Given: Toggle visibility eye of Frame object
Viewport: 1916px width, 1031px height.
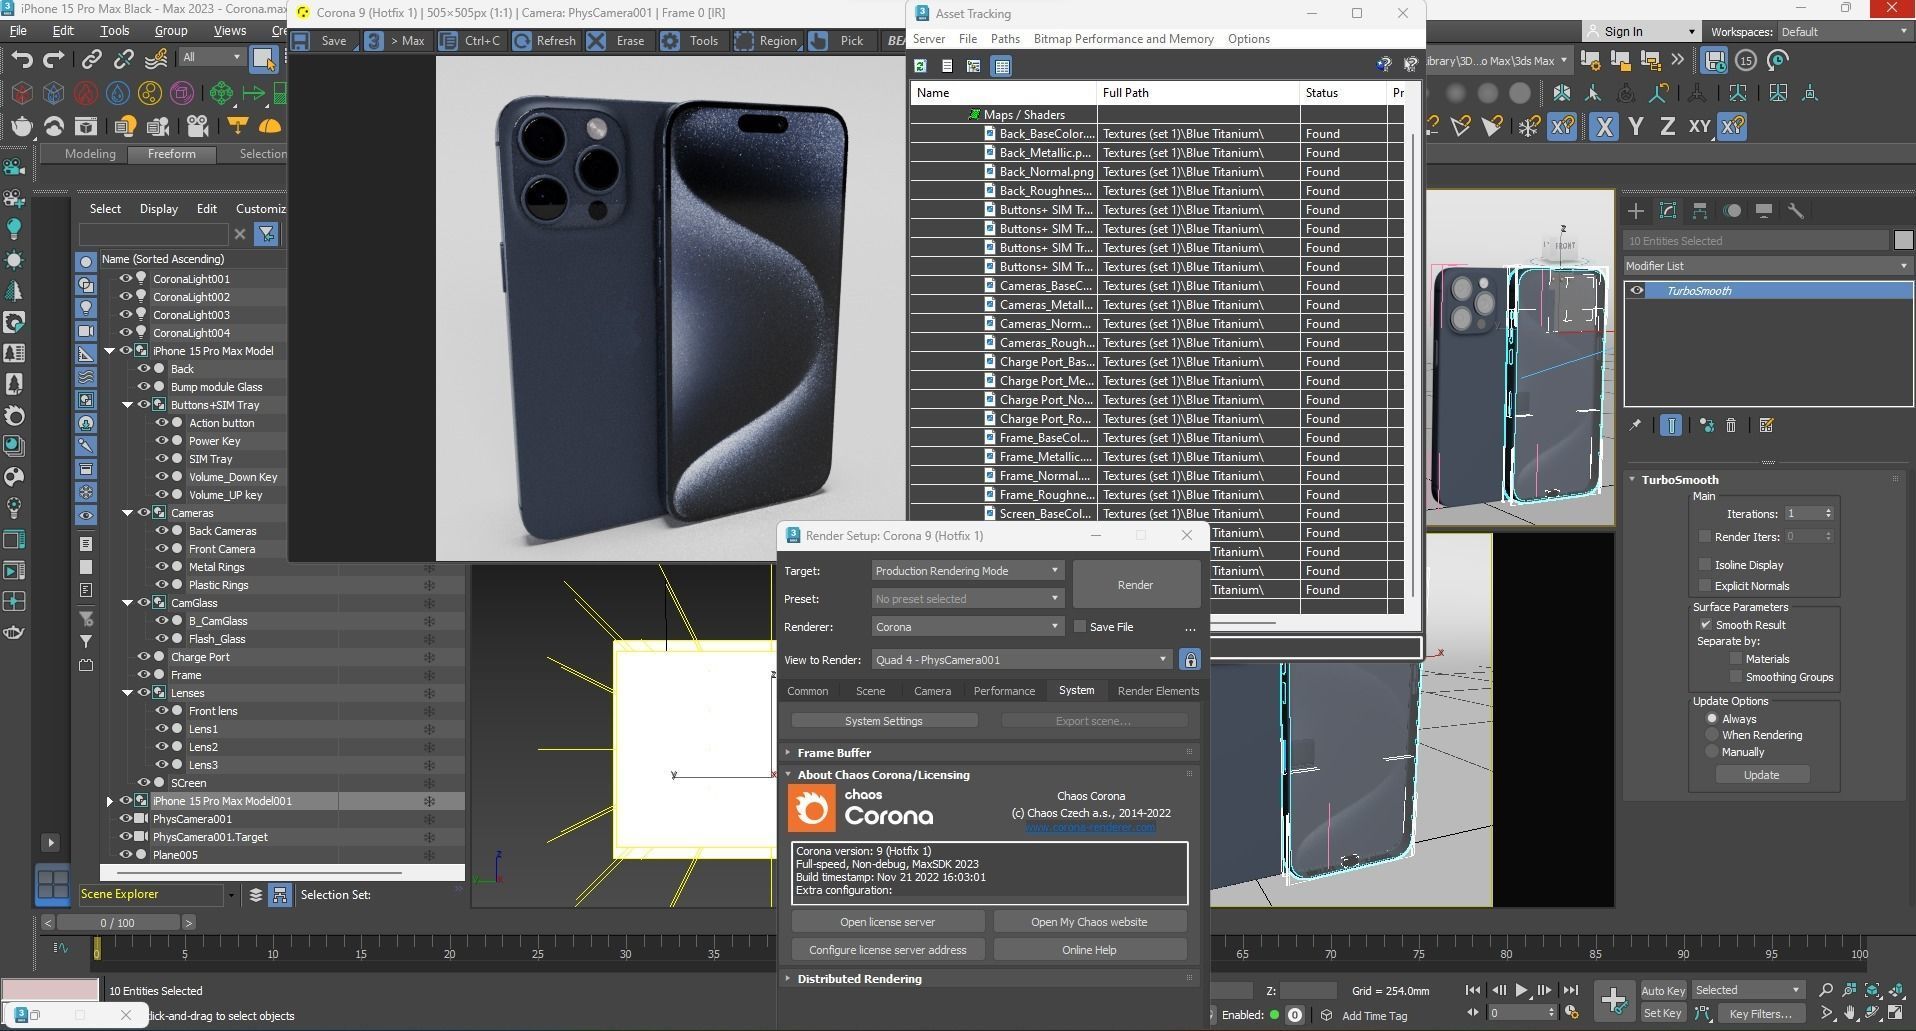Looking at the screenshot, I should 144,675.
